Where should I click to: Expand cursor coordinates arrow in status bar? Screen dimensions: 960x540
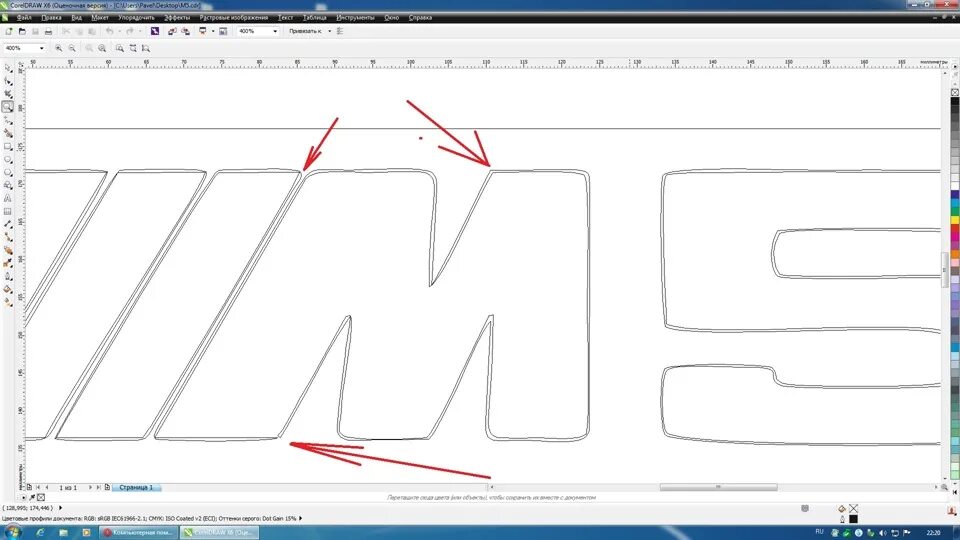(60, 508)
